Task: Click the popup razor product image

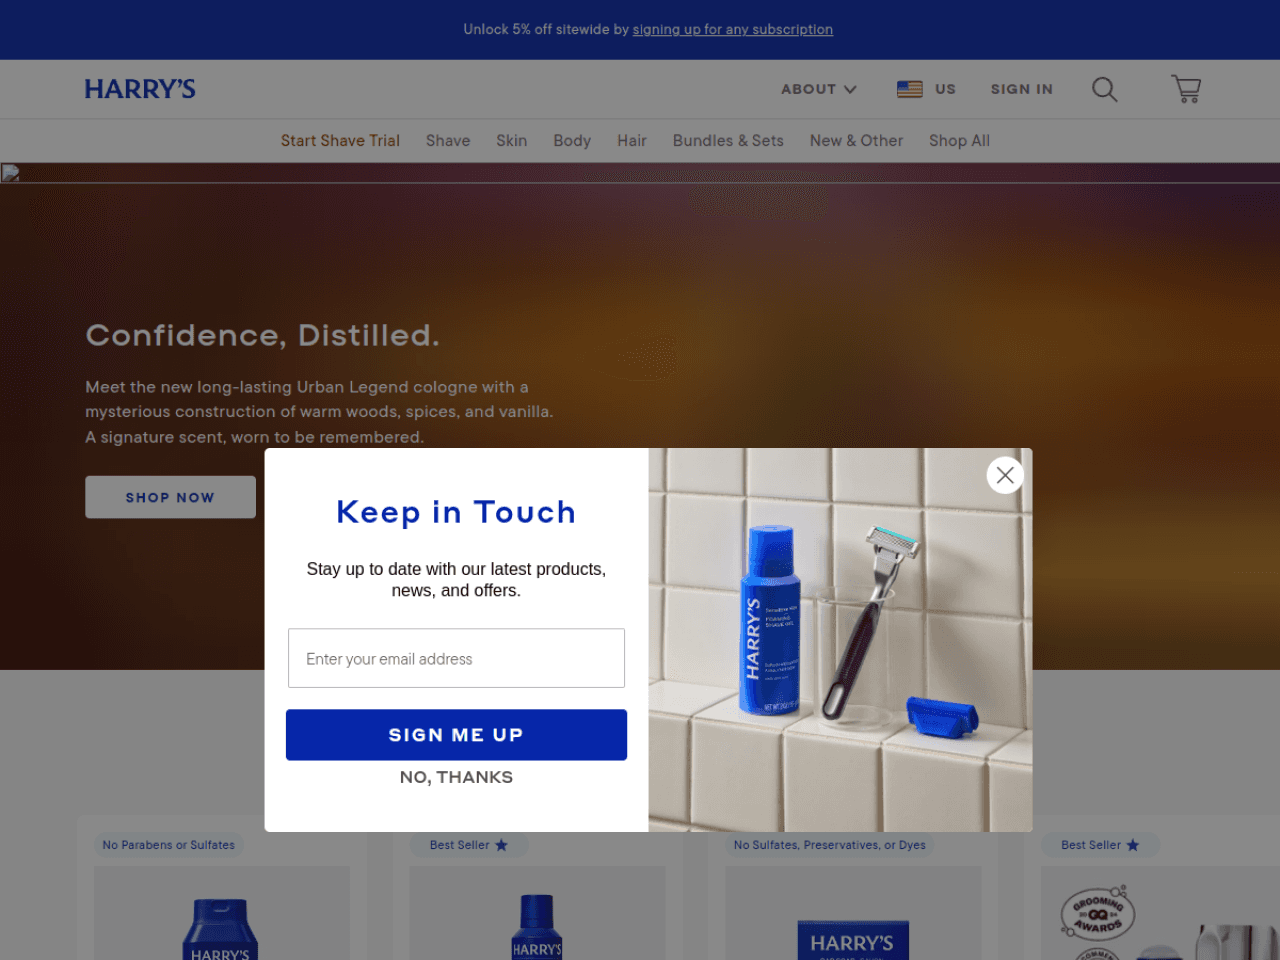Action: 840,640
